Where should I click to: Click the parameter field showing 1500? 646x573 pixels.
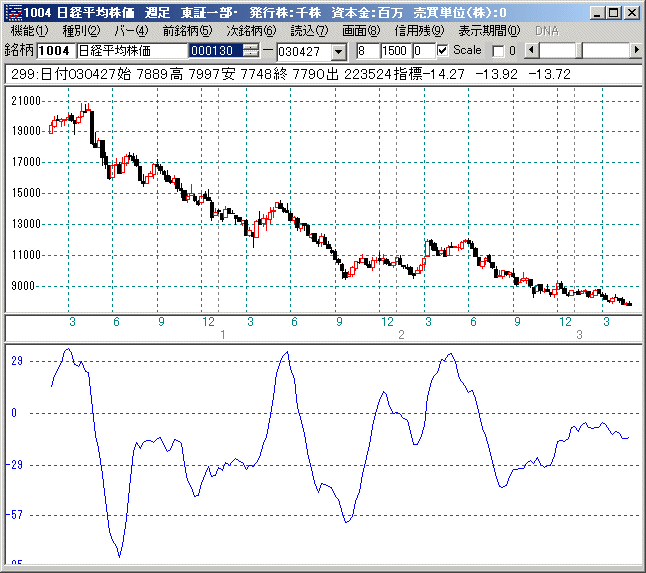[x=396, y=51]
